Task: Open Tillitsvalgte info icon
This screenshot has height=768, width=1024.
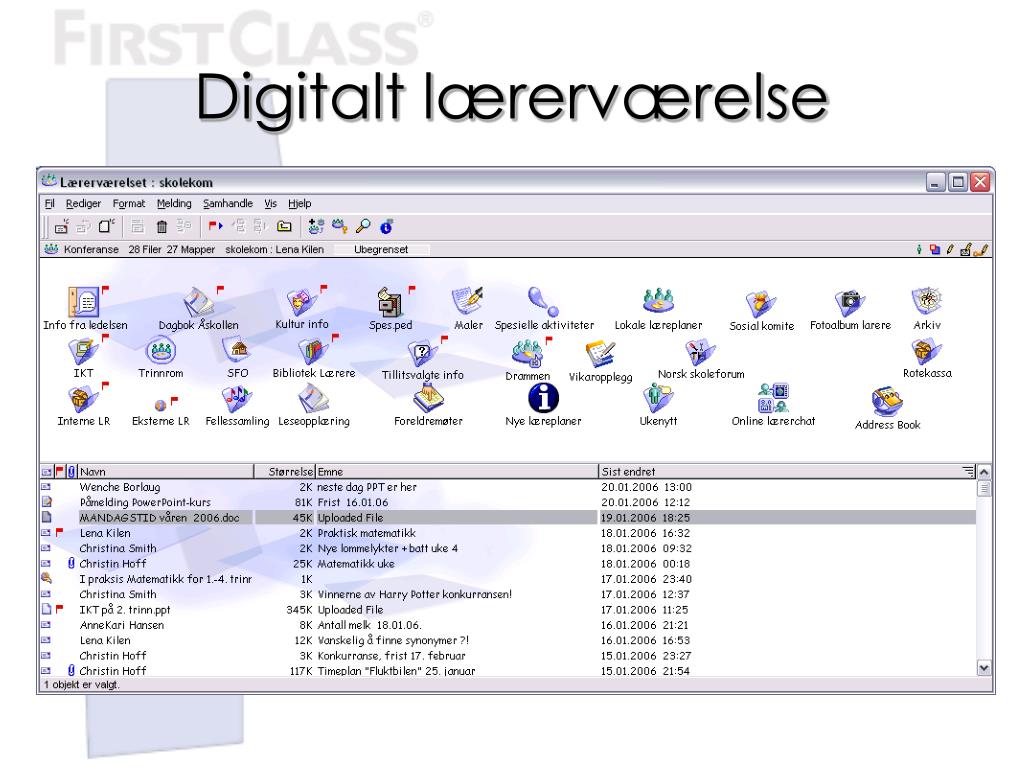Action: coord(423,353)
